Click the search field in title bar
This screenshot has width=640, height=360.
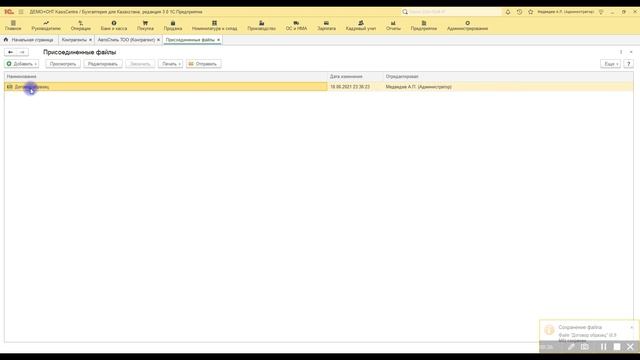pos(451,12)
